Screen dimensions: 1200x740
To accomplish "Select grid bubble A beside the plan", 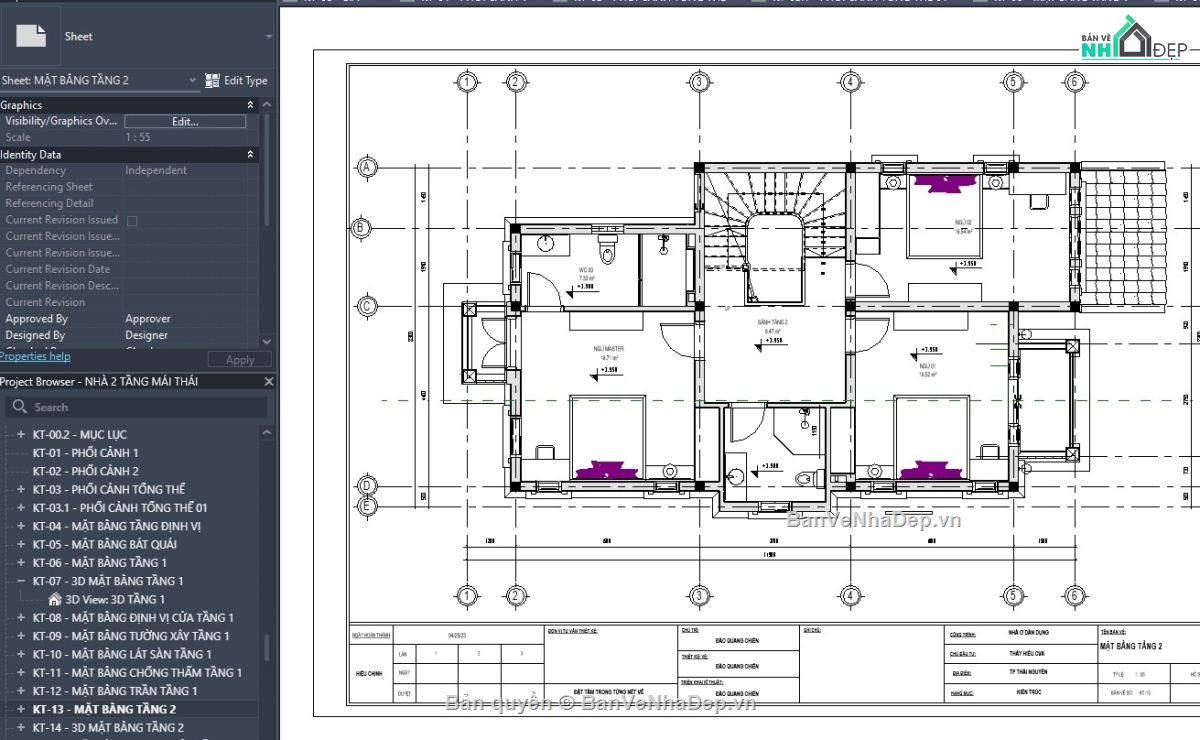I will point(367,167).
